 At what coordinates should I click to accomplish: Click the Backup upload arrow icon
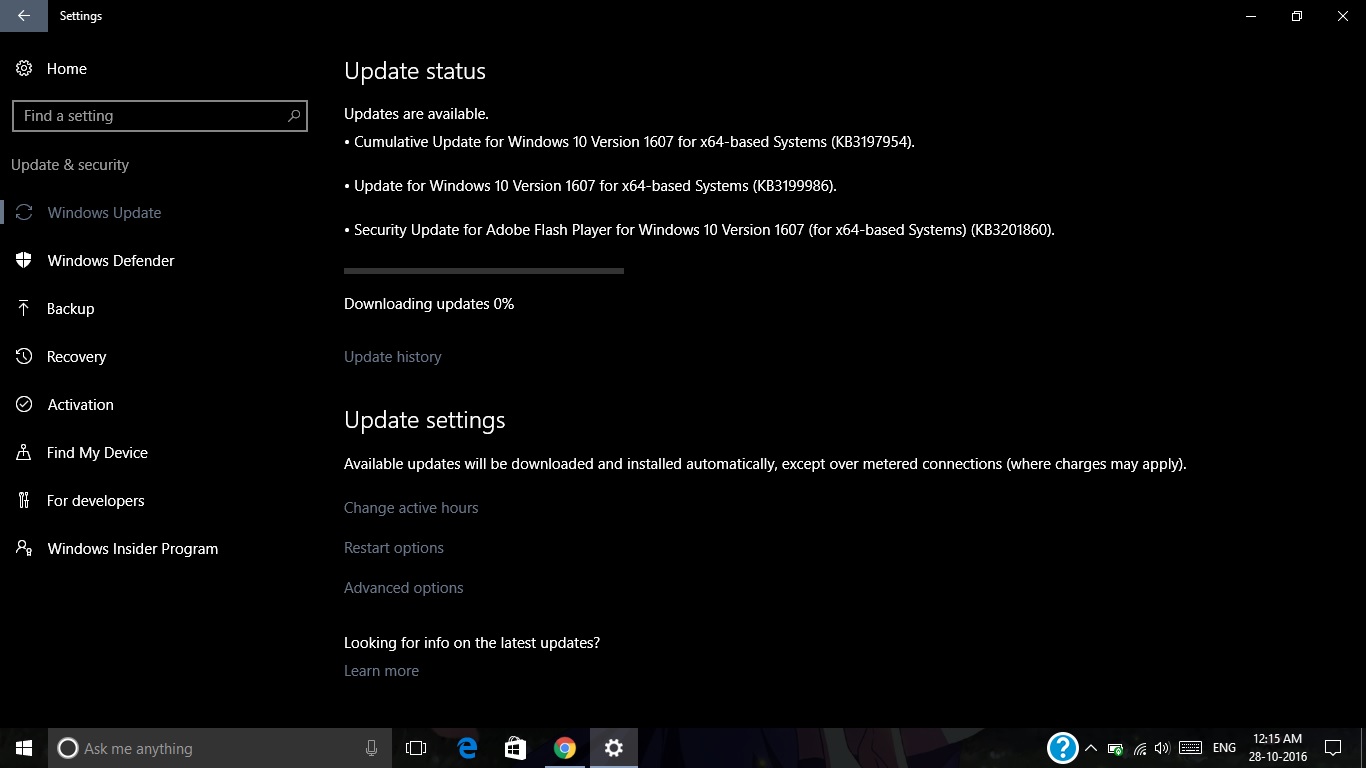pos(24,309)
